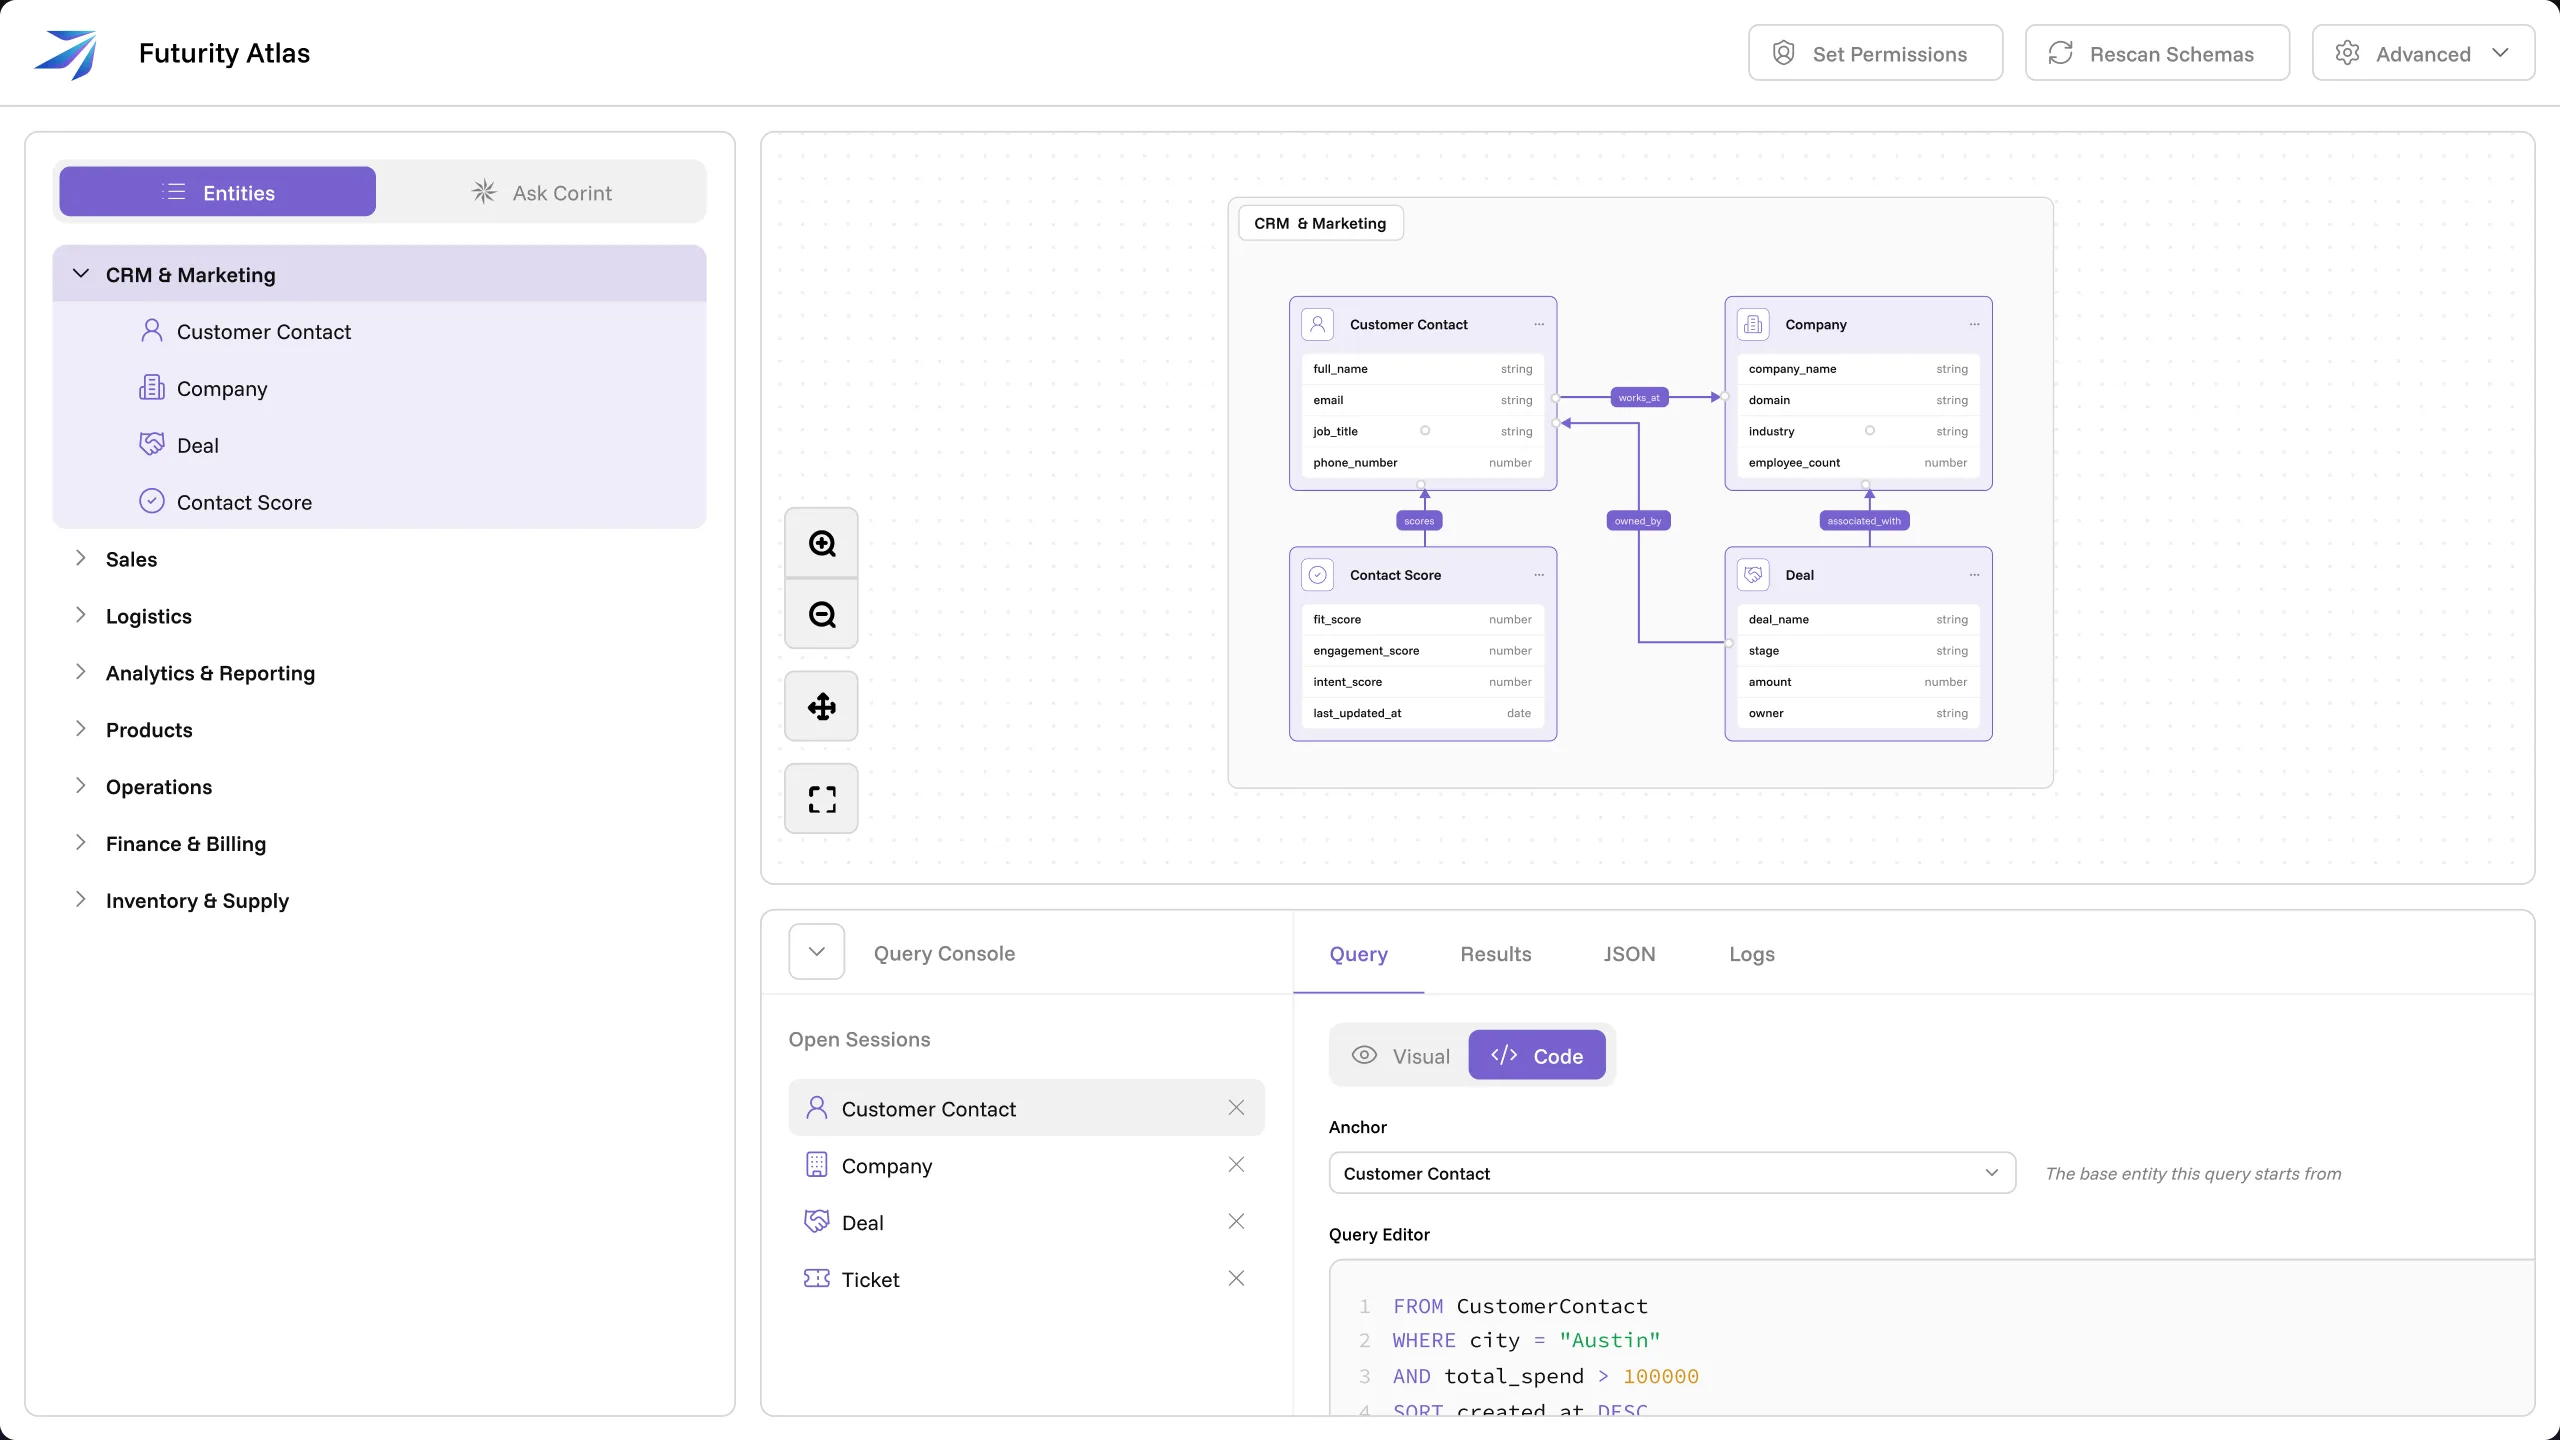Open the Advanced dropdown menu
Viewport: 2560px width, 1440px height.
[2423, 53]
